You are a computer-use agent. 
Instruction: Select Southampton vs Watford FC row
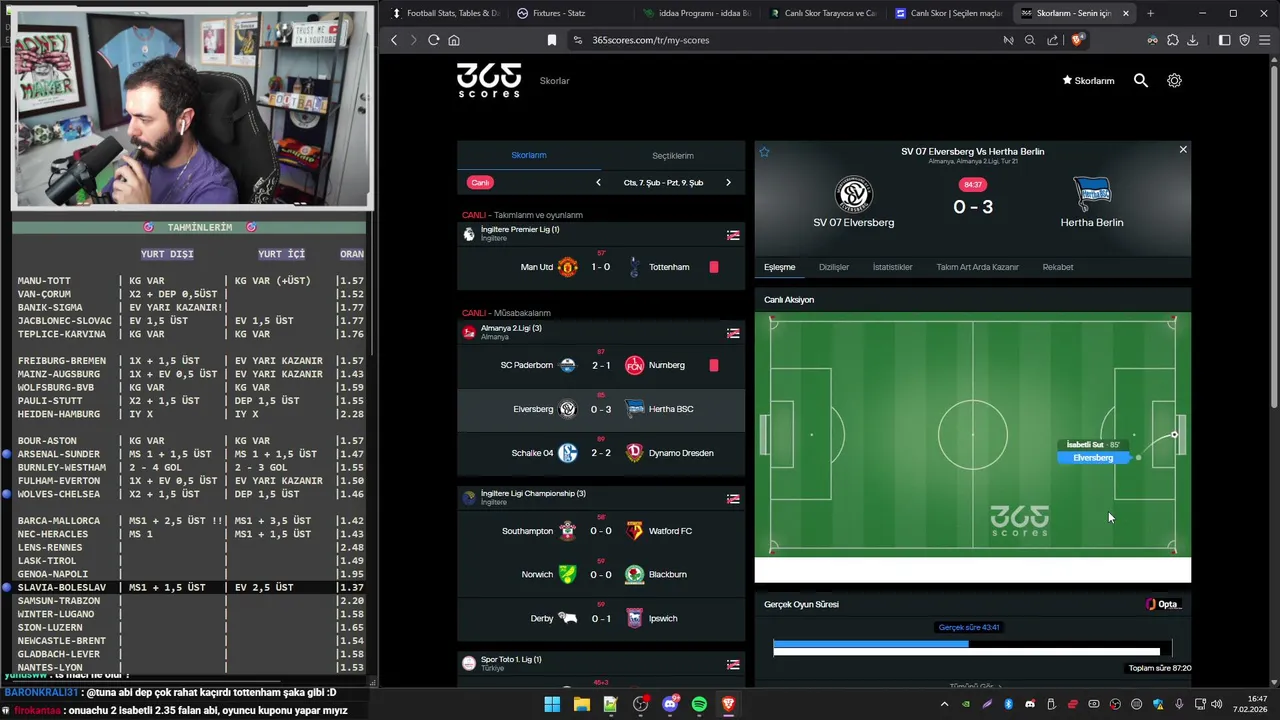click(x=601, y=531)
